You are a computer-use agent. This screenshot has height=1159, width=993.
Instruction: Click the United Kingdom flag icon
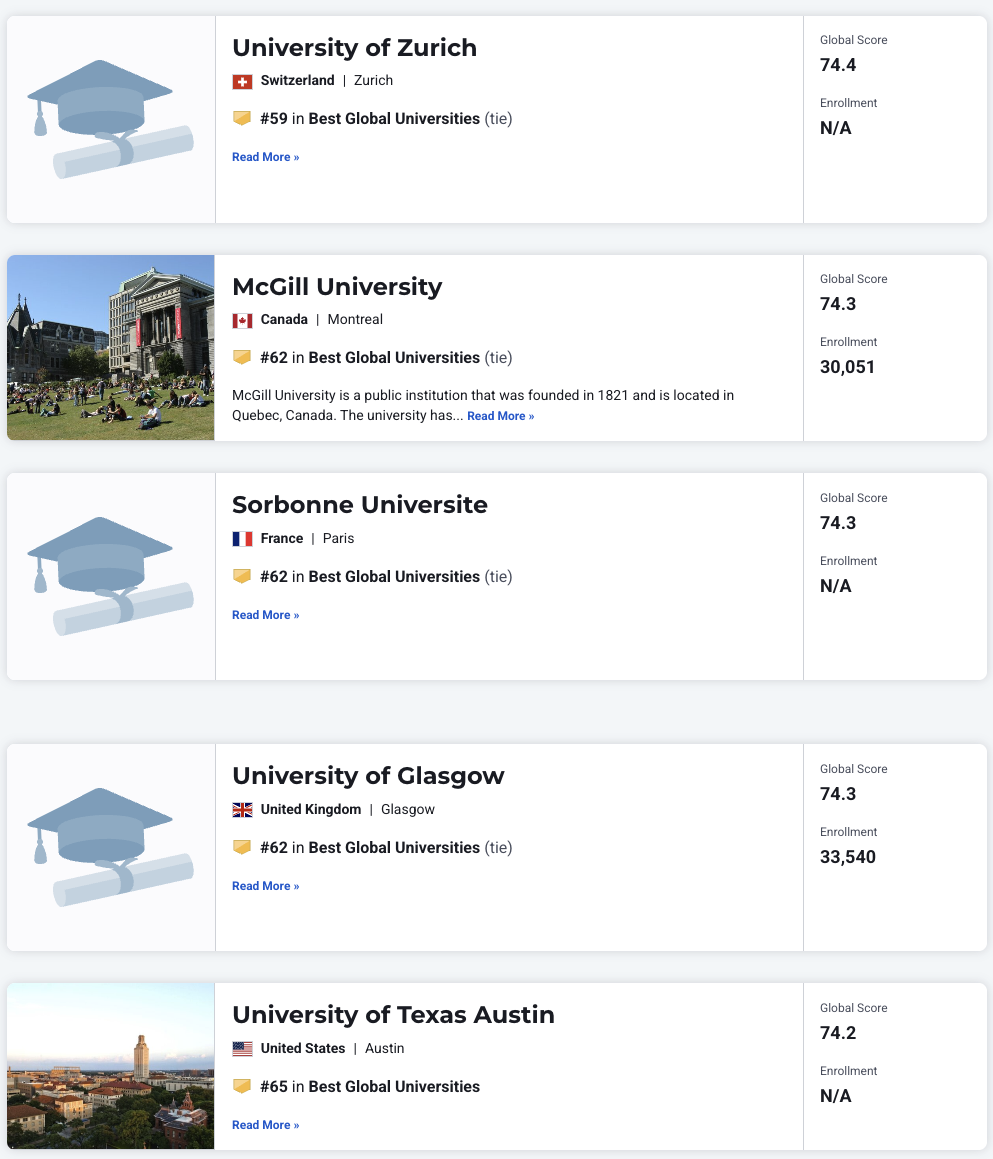click(x=241, y=810)
